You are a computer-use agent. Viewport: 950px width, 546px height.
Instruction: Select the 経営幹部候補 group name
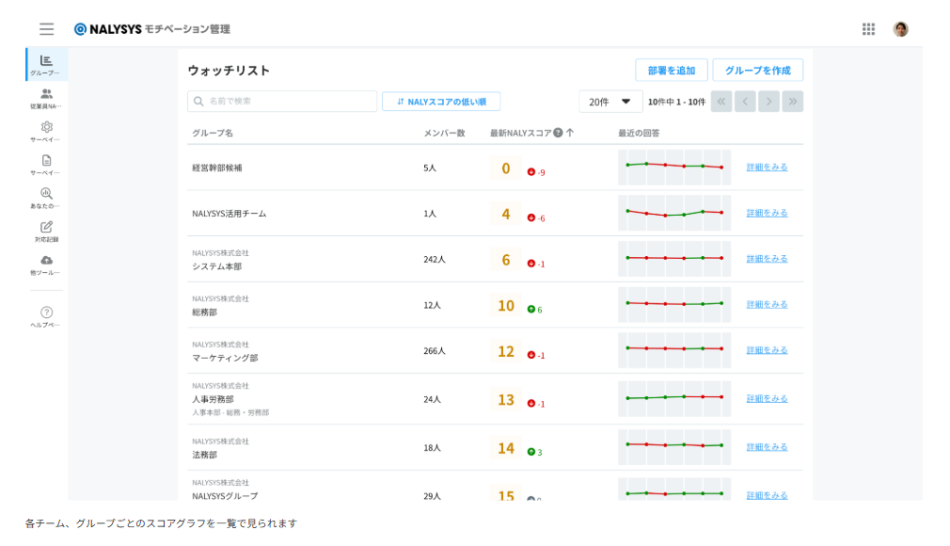click(217, 168)
